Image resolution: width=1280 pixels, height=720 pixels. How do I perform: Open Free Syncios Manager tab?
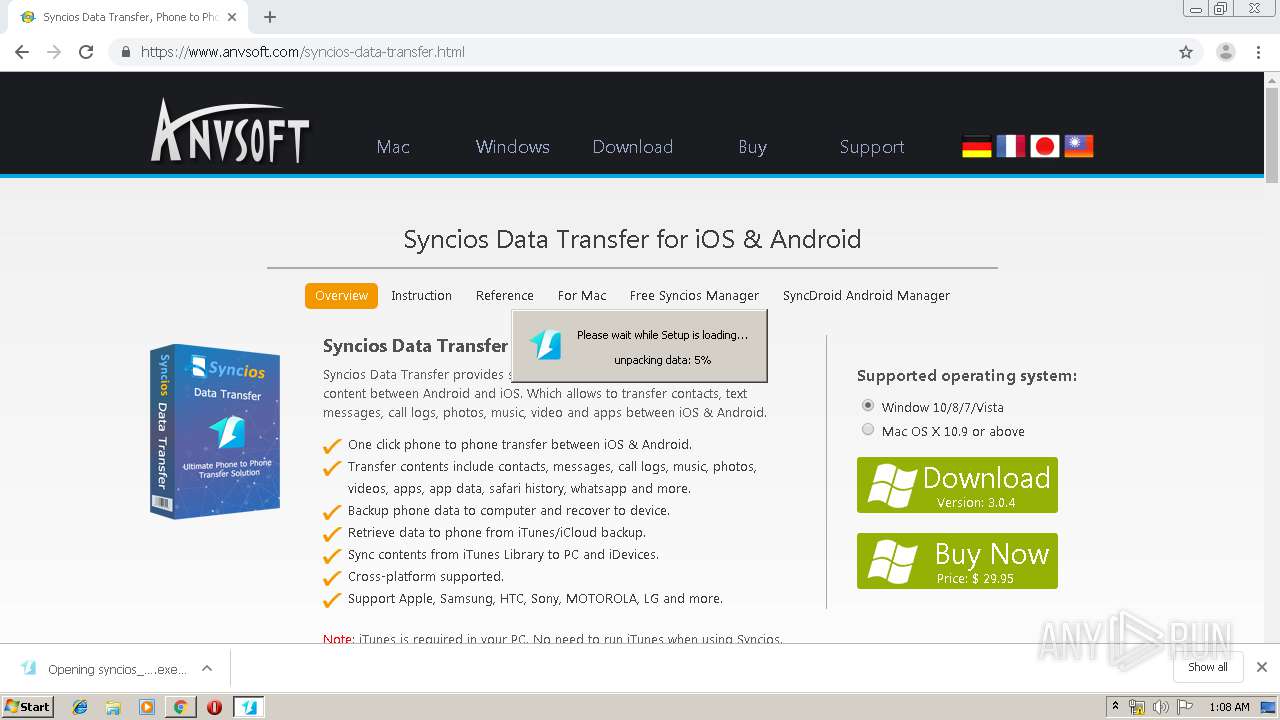[x=694, y=296]
